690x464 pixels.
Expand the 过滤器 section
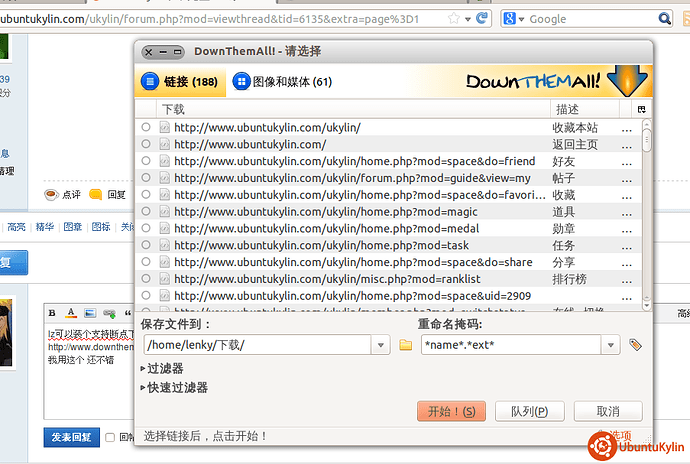(161, 368)
